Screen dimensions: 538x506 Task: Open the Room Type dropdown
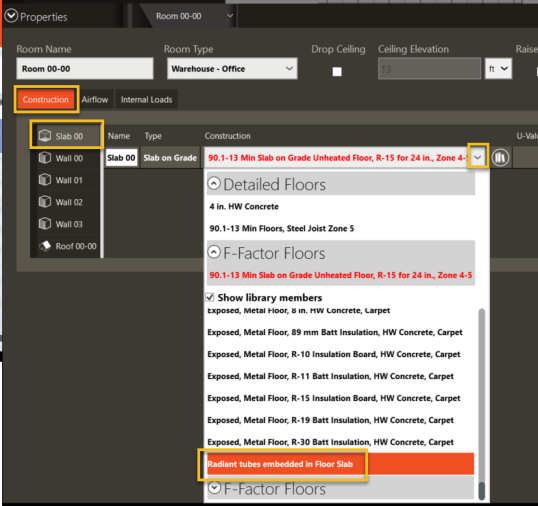[232, 69]
